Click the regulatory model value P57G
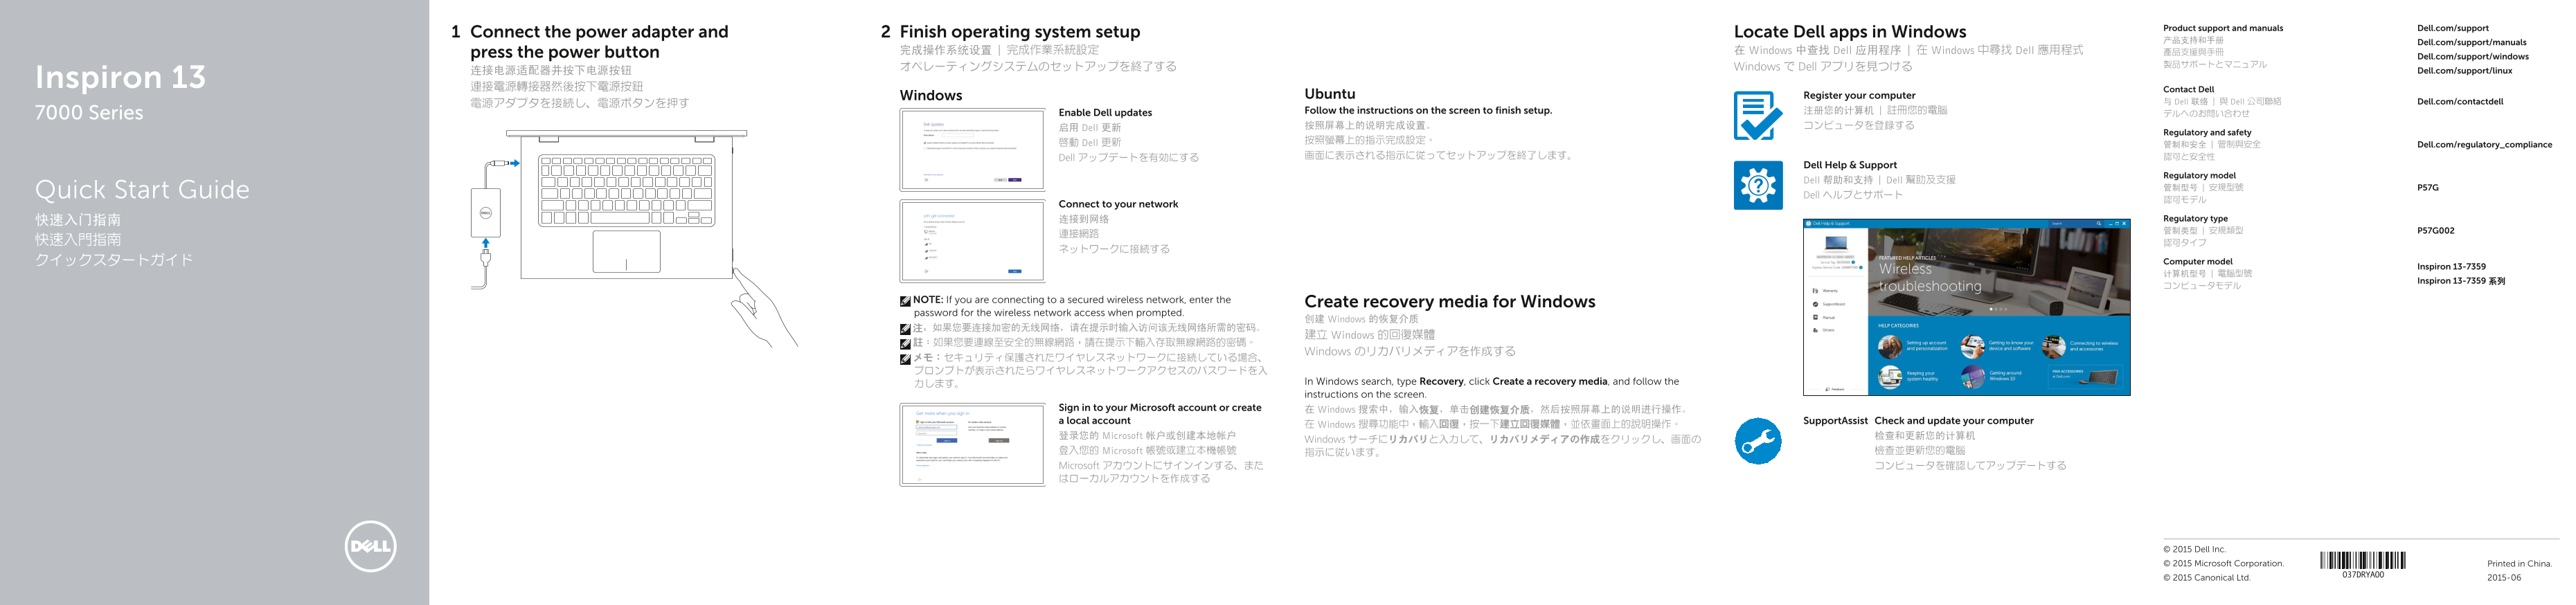 (x=2428, y=187)
